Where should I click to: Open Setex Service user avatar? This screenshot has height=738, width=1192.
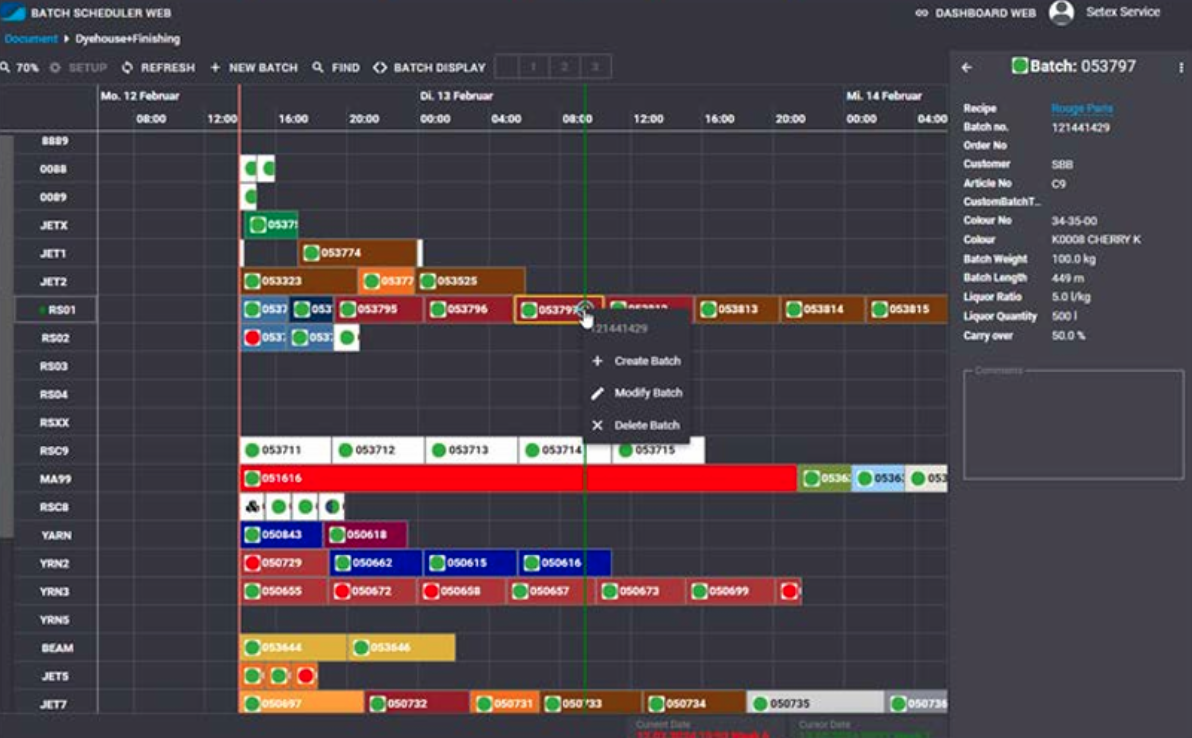click(1061, 12)
